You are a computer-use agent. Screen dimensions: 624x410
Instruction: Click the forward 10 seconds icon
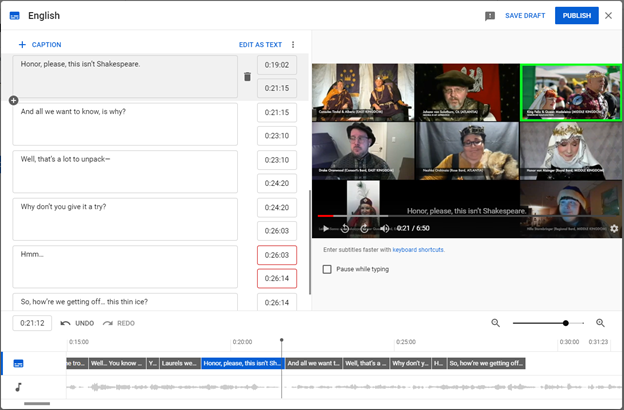pos(365,229)
